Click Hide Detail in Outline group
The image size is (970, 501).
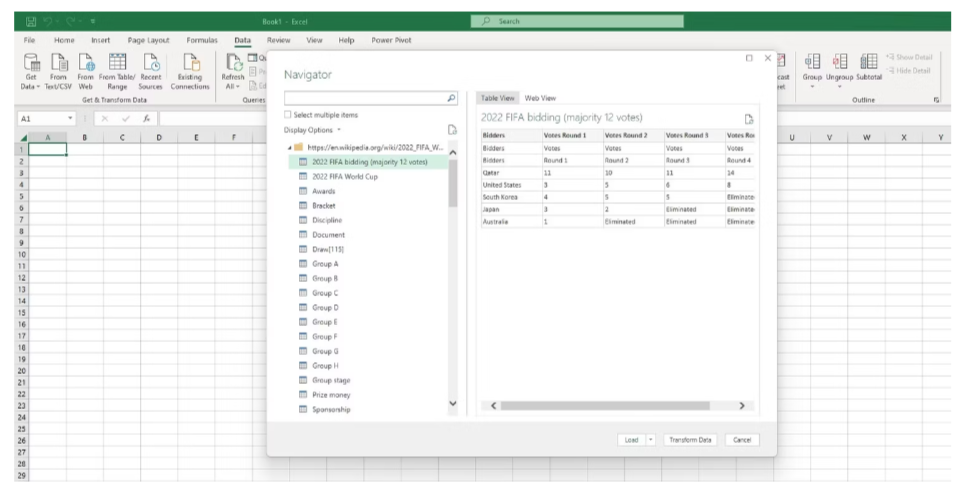coord(908,71)
